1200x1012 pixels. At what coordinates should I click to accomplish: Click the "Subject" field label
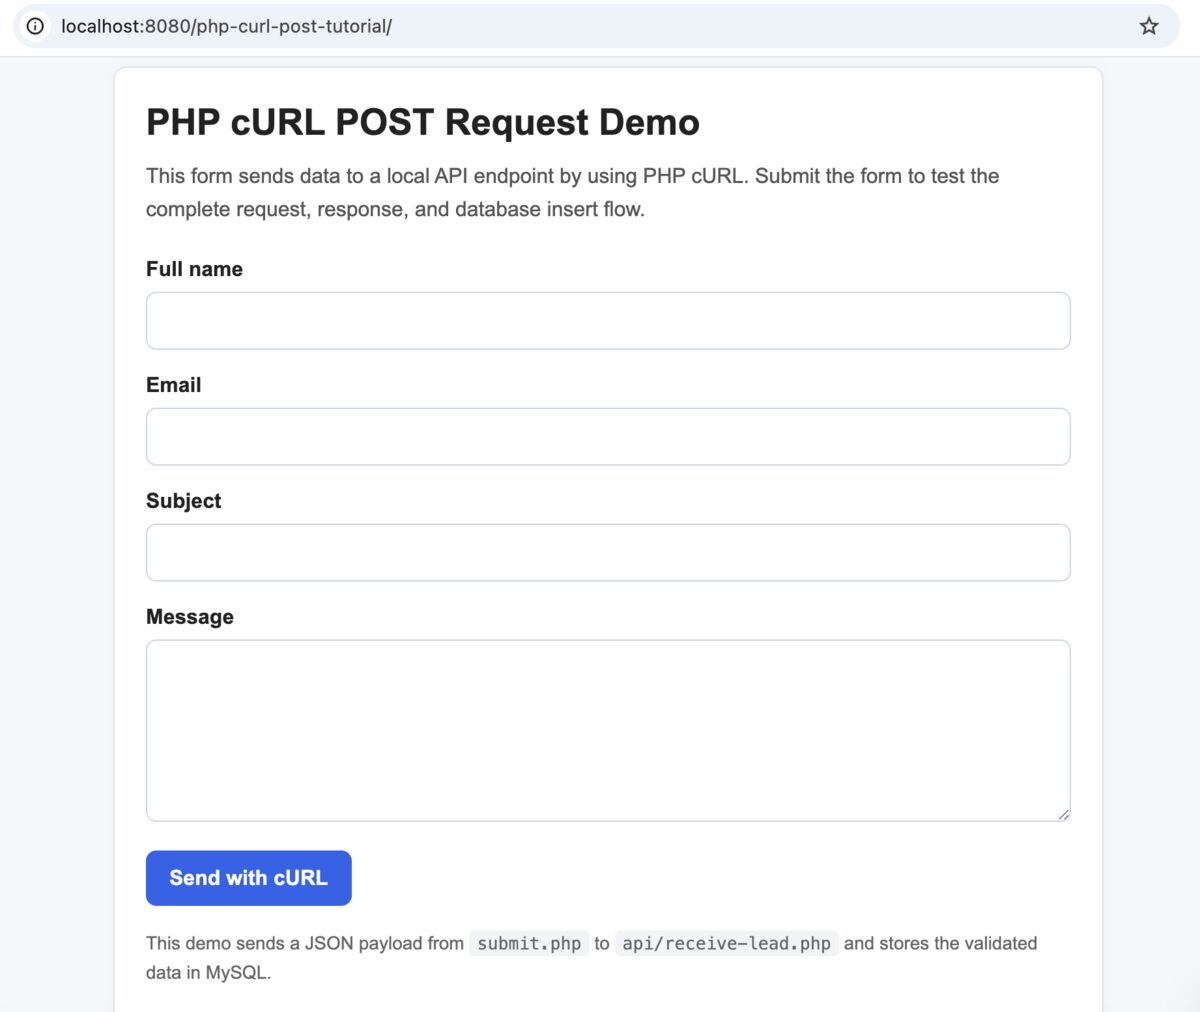click(183, 501)
